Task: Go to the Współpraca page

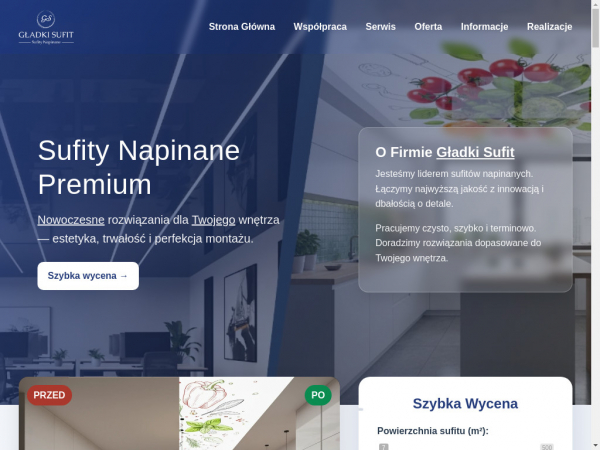Action: click(x=320, y=27)
